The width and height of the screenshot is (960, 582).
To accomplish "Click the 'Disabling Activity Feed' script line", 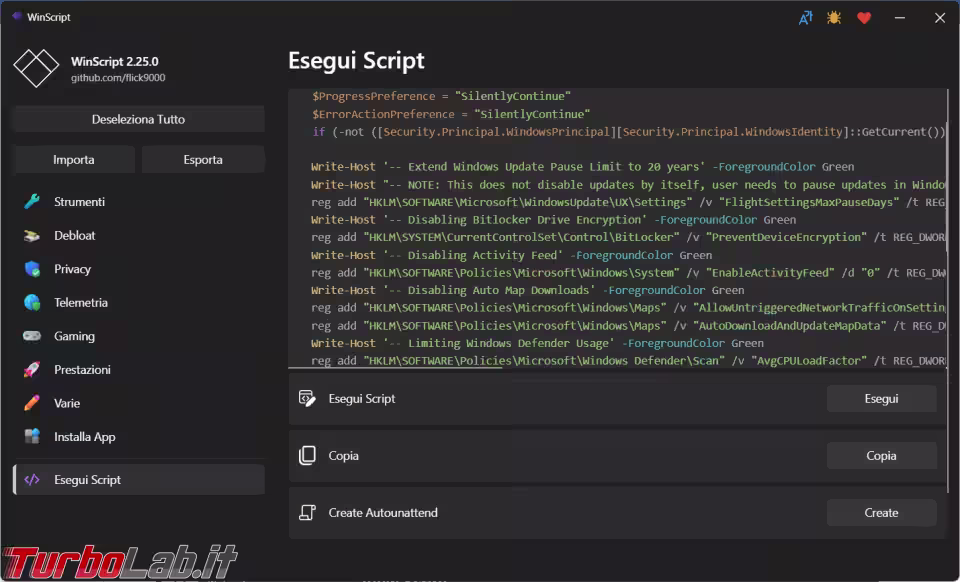I will click(x=511, y=255).
